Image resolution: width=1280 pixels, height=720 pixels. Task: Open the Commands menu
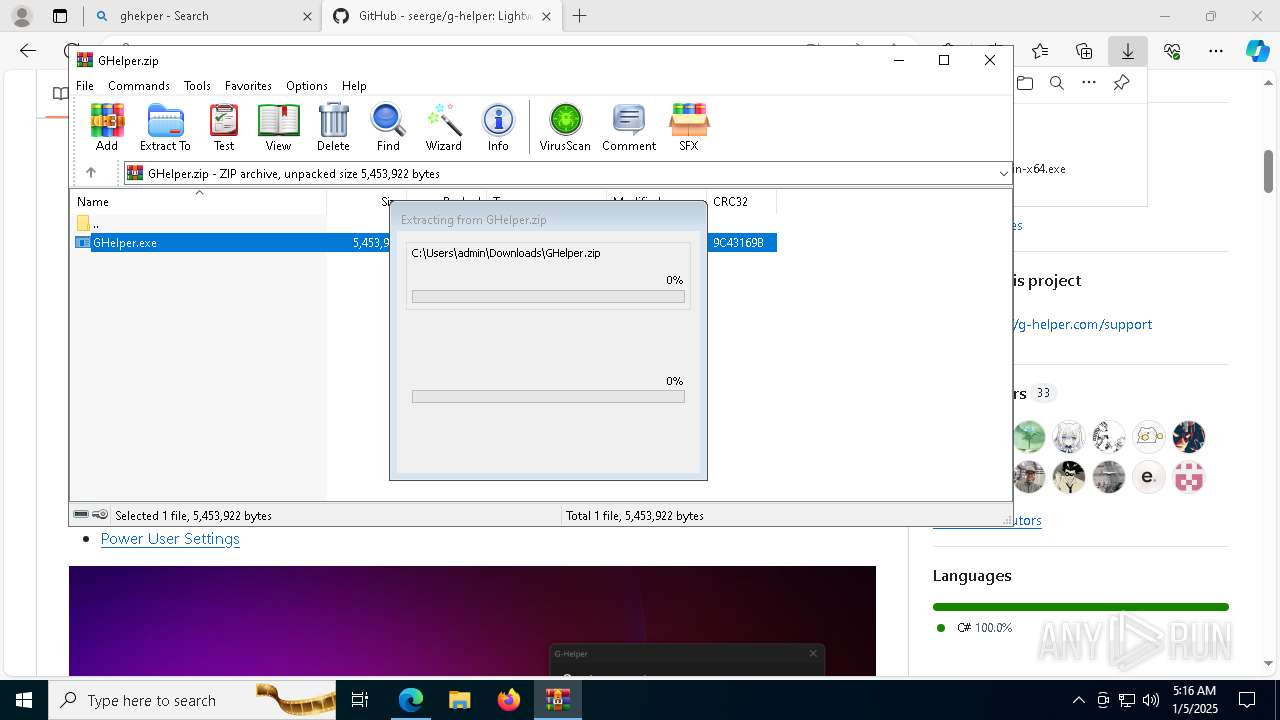[x=139, y=86]
